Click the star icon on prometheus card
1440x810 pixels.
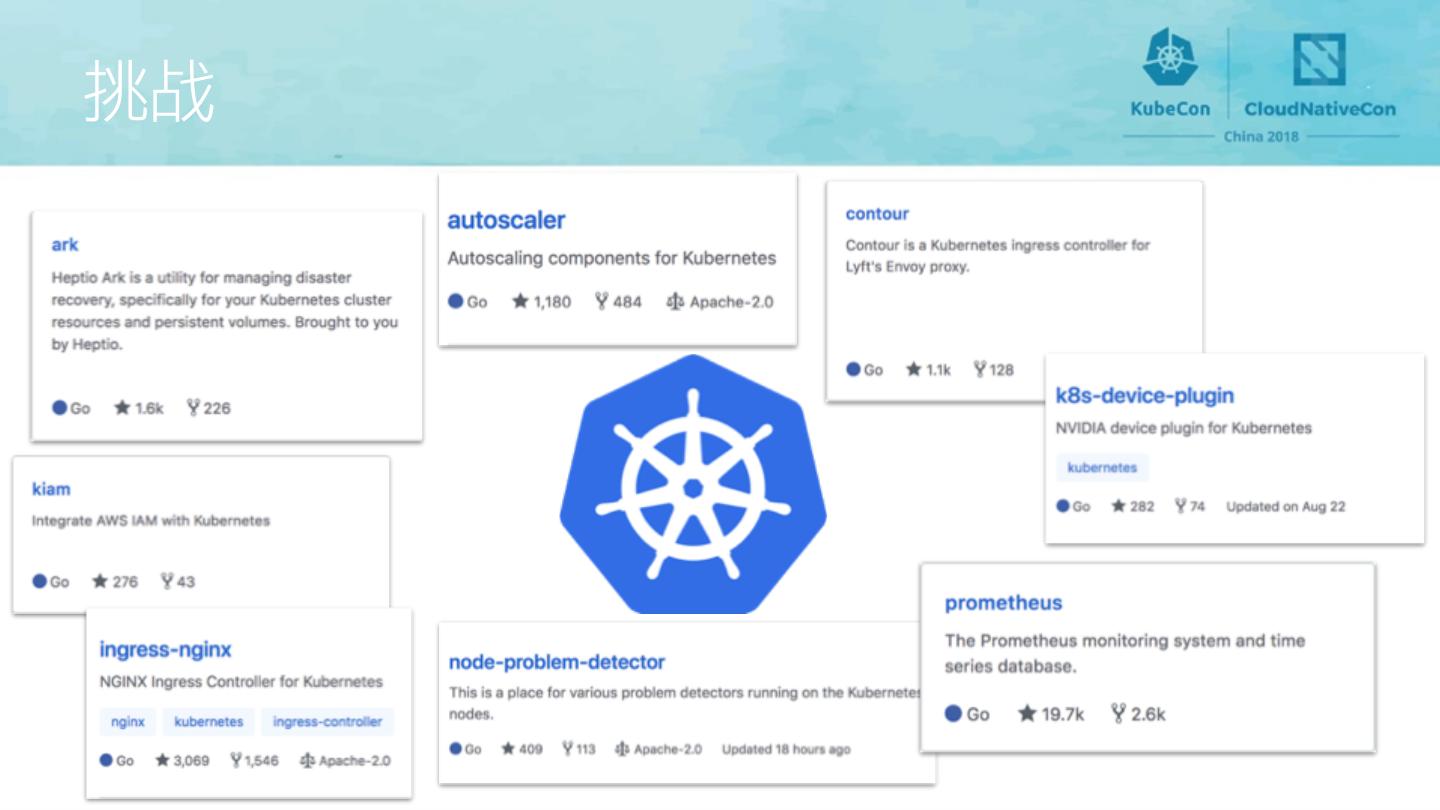pyautogui.click(x=1027, y=714)
